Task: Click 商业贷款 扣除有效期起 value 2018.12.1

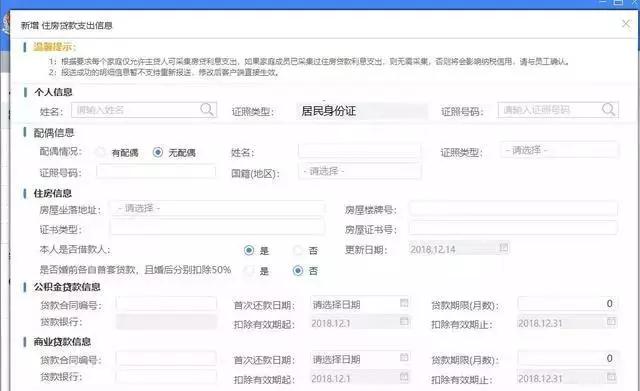Action: 331,379
